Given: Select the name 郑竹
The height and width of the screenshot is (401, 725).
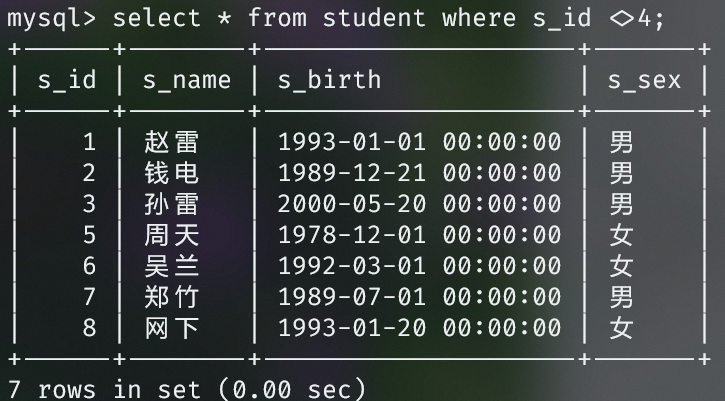Looking at the screenshot, I should tap(172, 297).
